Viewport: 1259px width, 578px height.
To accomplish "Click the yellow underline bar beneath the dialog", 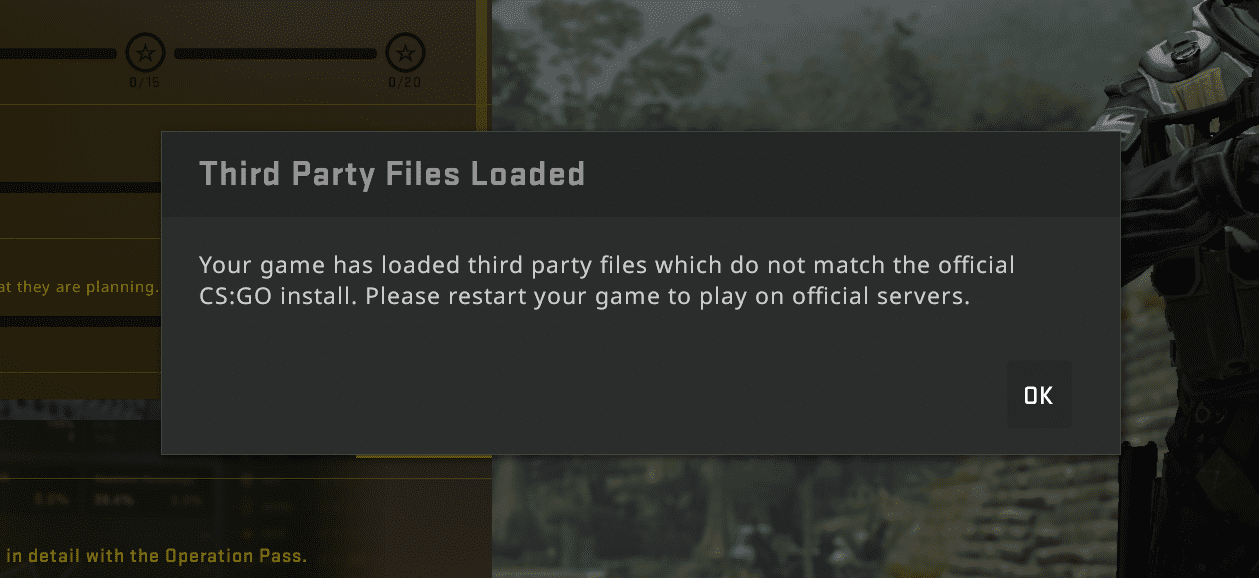I will coord(423,456).
